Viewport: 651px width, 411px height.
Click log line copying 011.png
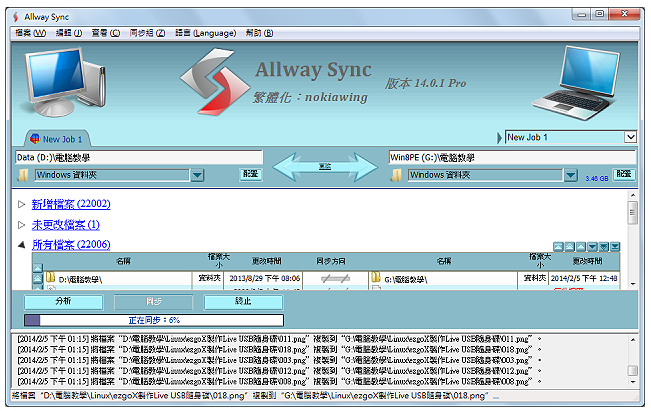click(x=279, y=339)
